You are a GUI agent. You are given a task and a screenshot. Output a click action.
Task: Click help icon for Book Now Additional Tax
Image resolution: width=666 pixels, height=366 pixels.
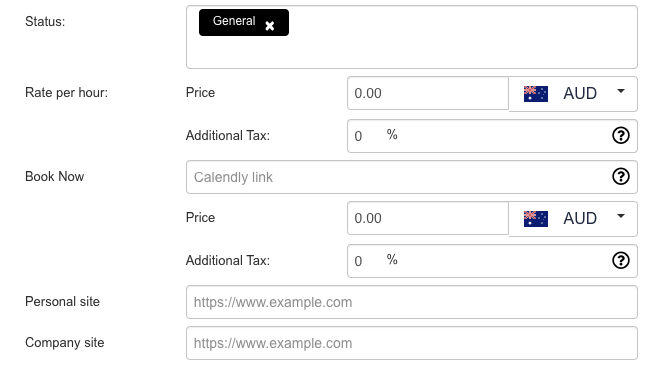click(x=621, y=261)
